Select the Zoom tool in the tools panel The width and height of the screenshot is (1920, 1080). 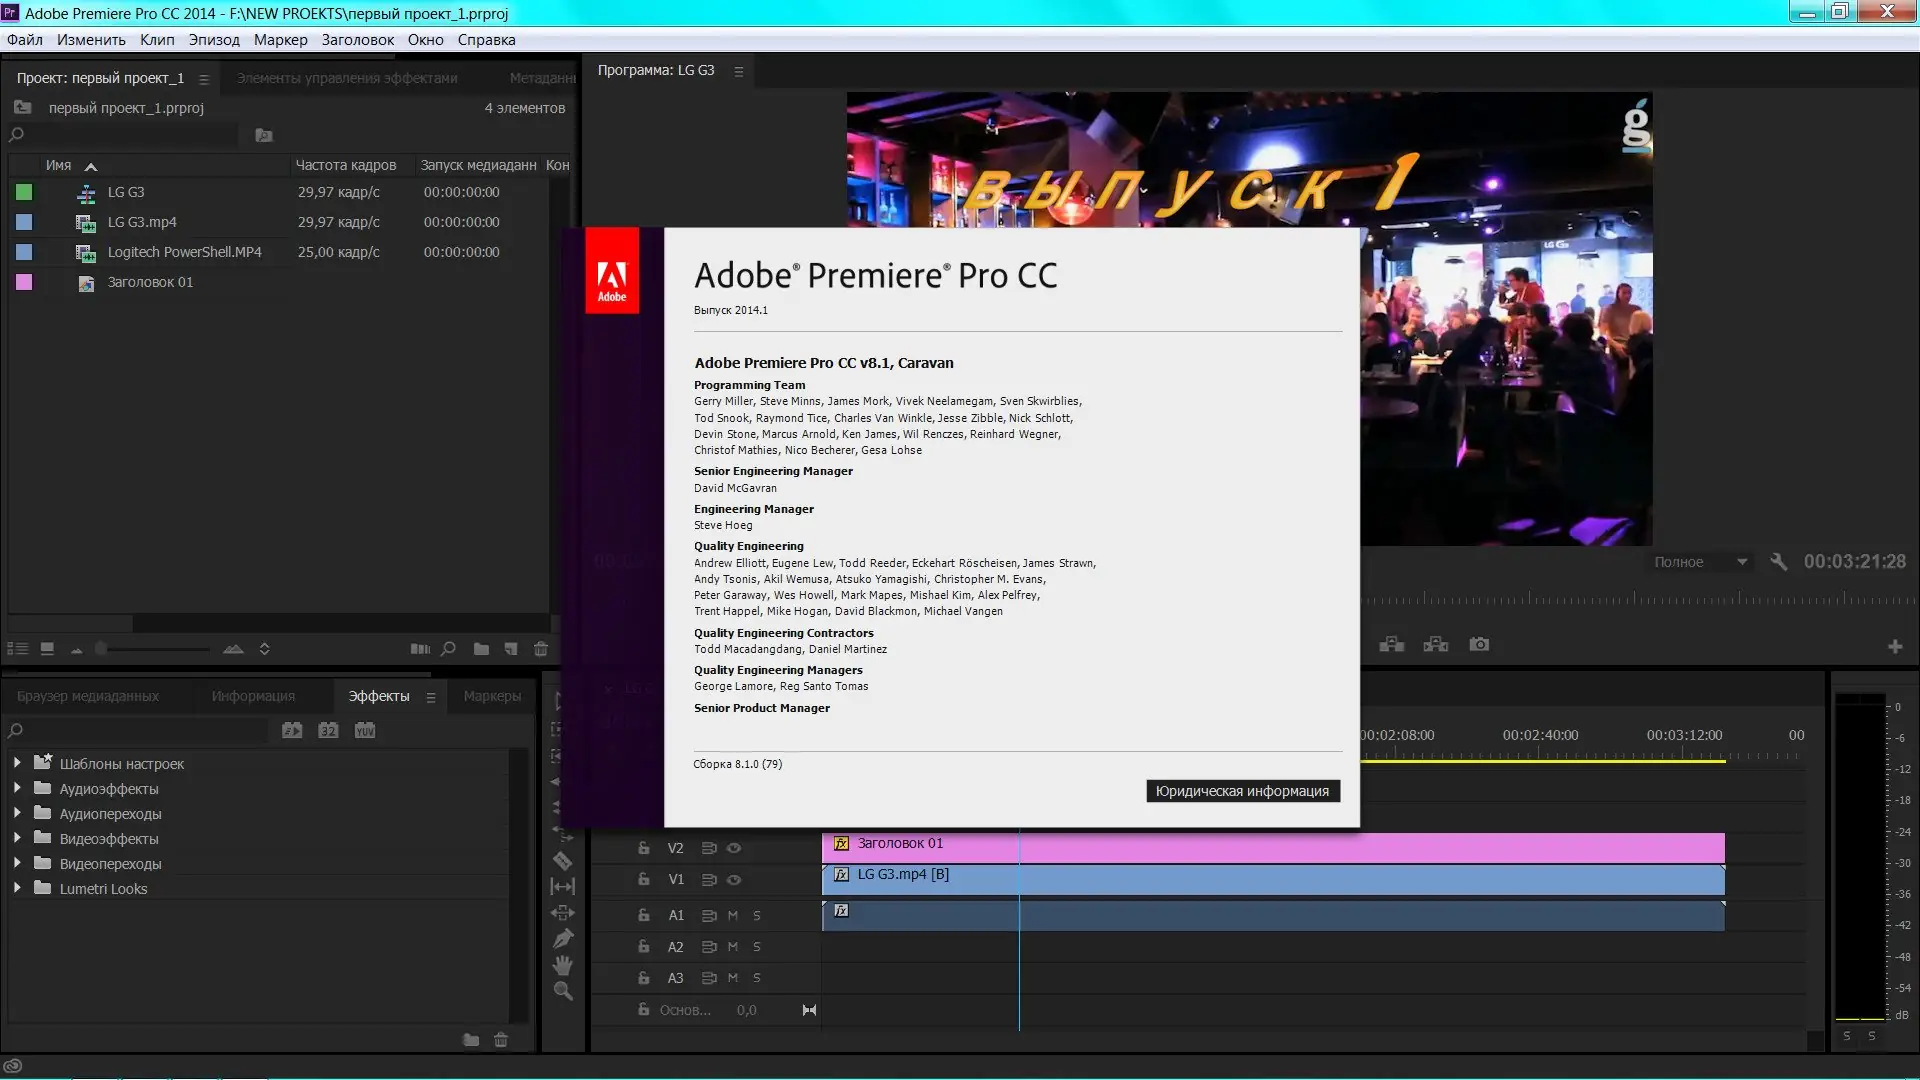point(563,991)
